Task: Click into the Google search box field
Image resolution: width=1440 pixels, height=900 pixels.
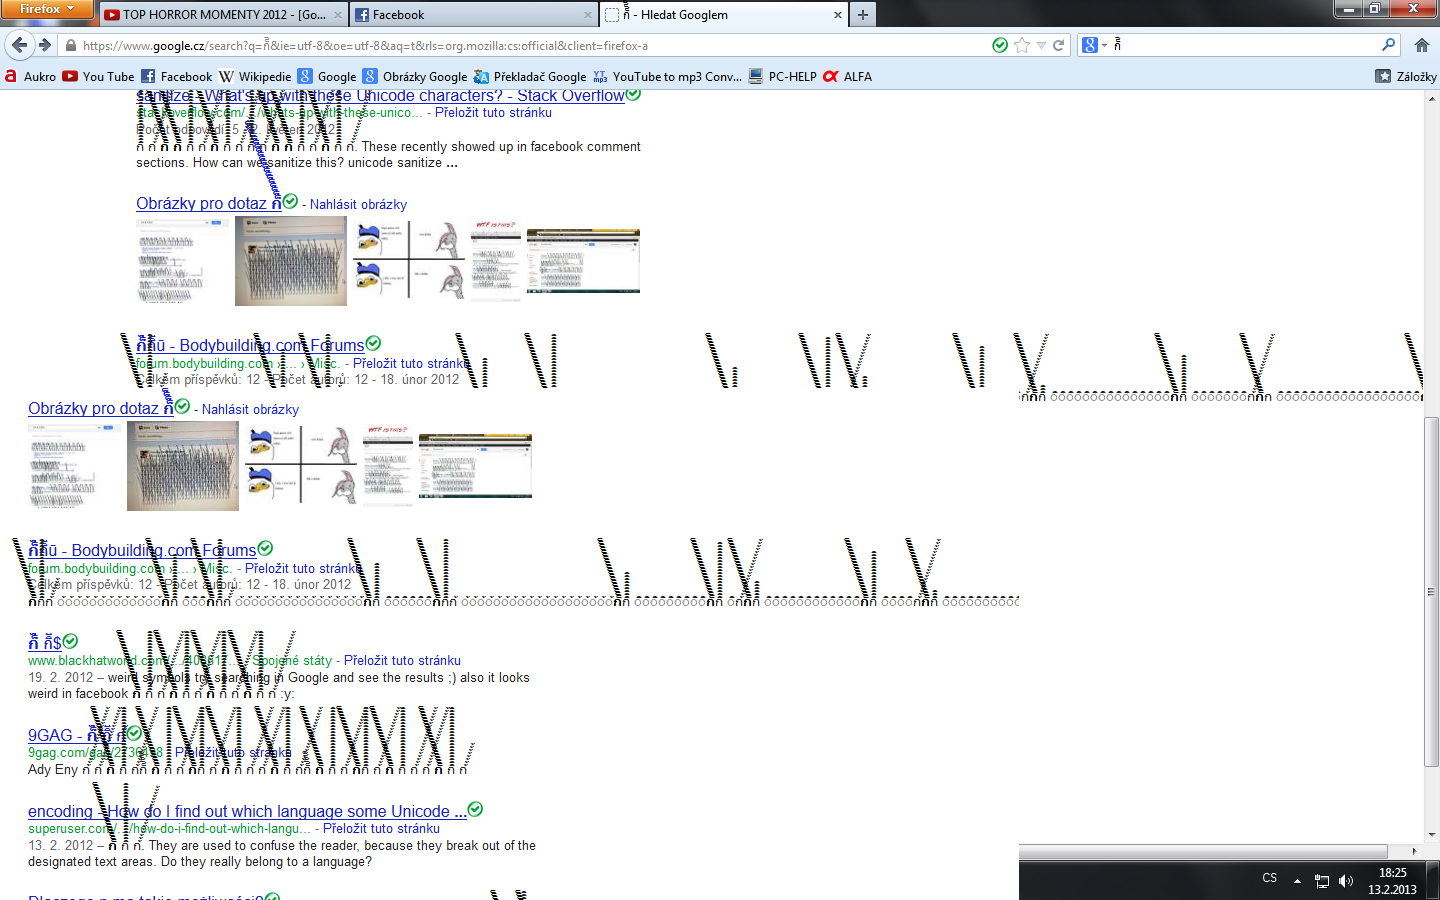Action: point(1240,45)
